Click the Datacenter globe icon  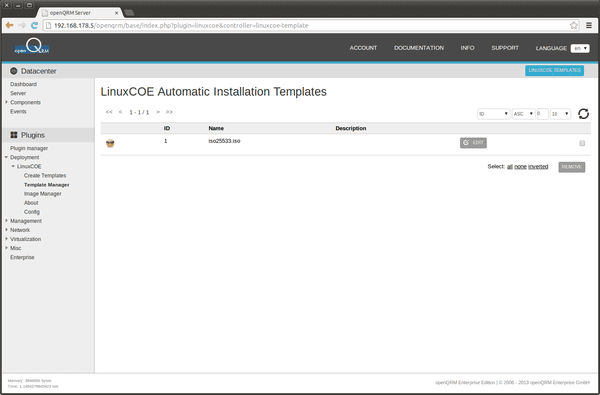pos(14,71)
